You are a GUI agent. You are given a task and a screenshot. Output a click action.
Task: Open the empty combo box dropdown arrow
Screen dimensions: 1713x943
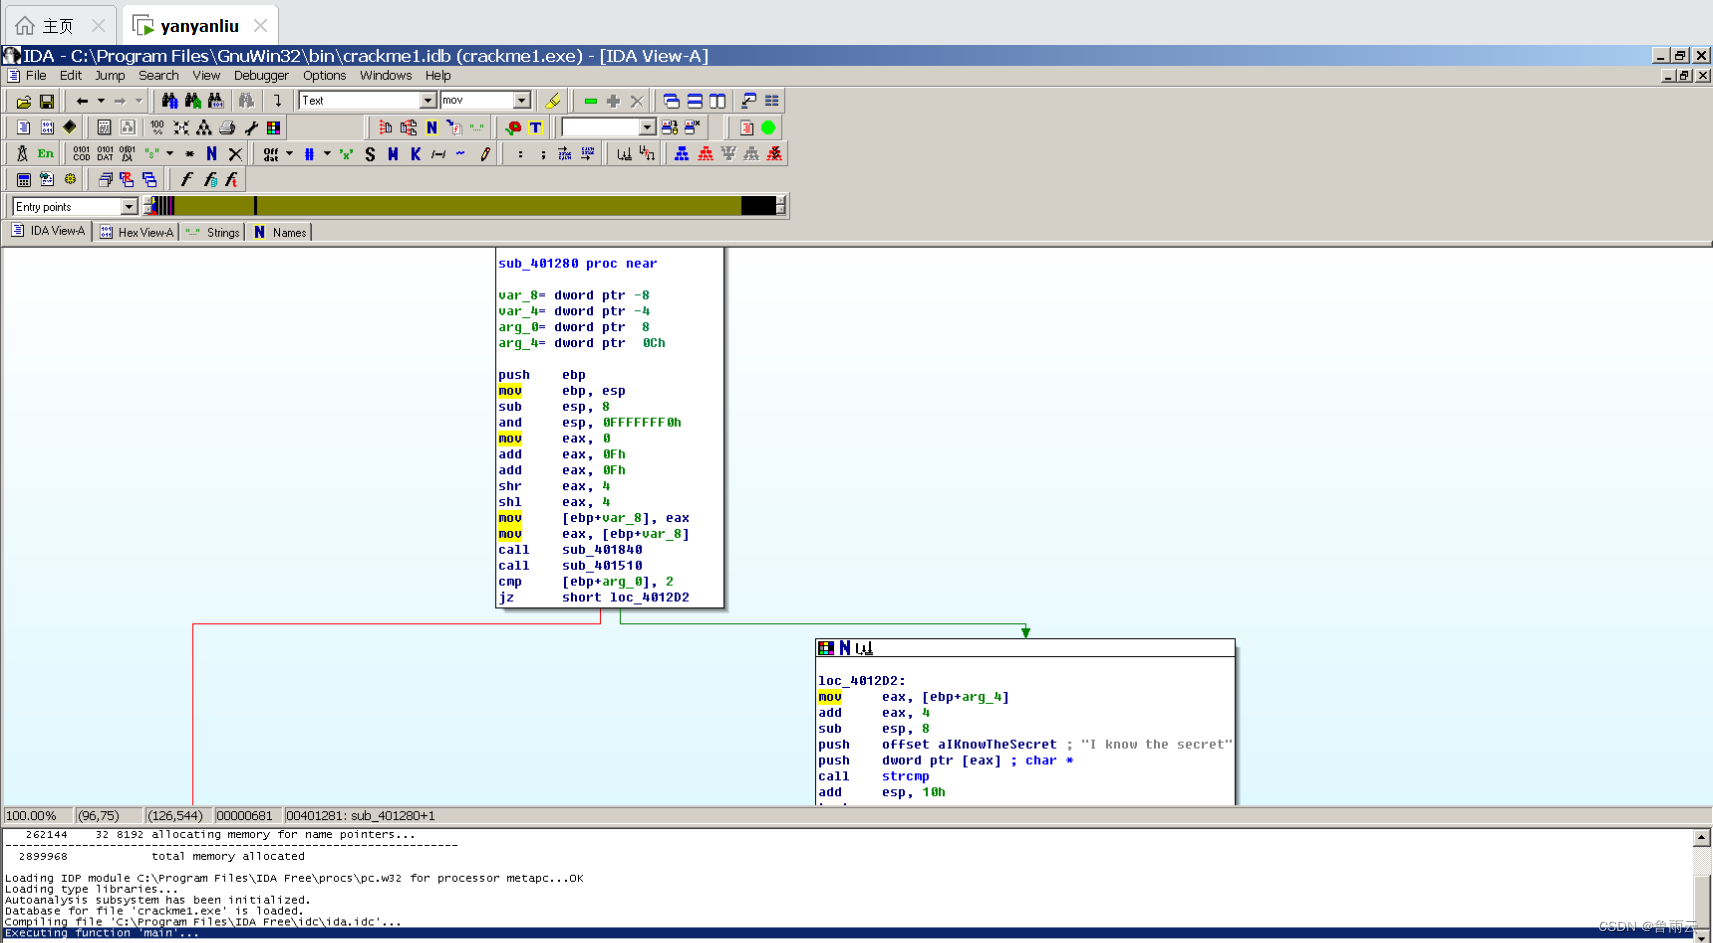pyautogui.click(x=647, y=127)
